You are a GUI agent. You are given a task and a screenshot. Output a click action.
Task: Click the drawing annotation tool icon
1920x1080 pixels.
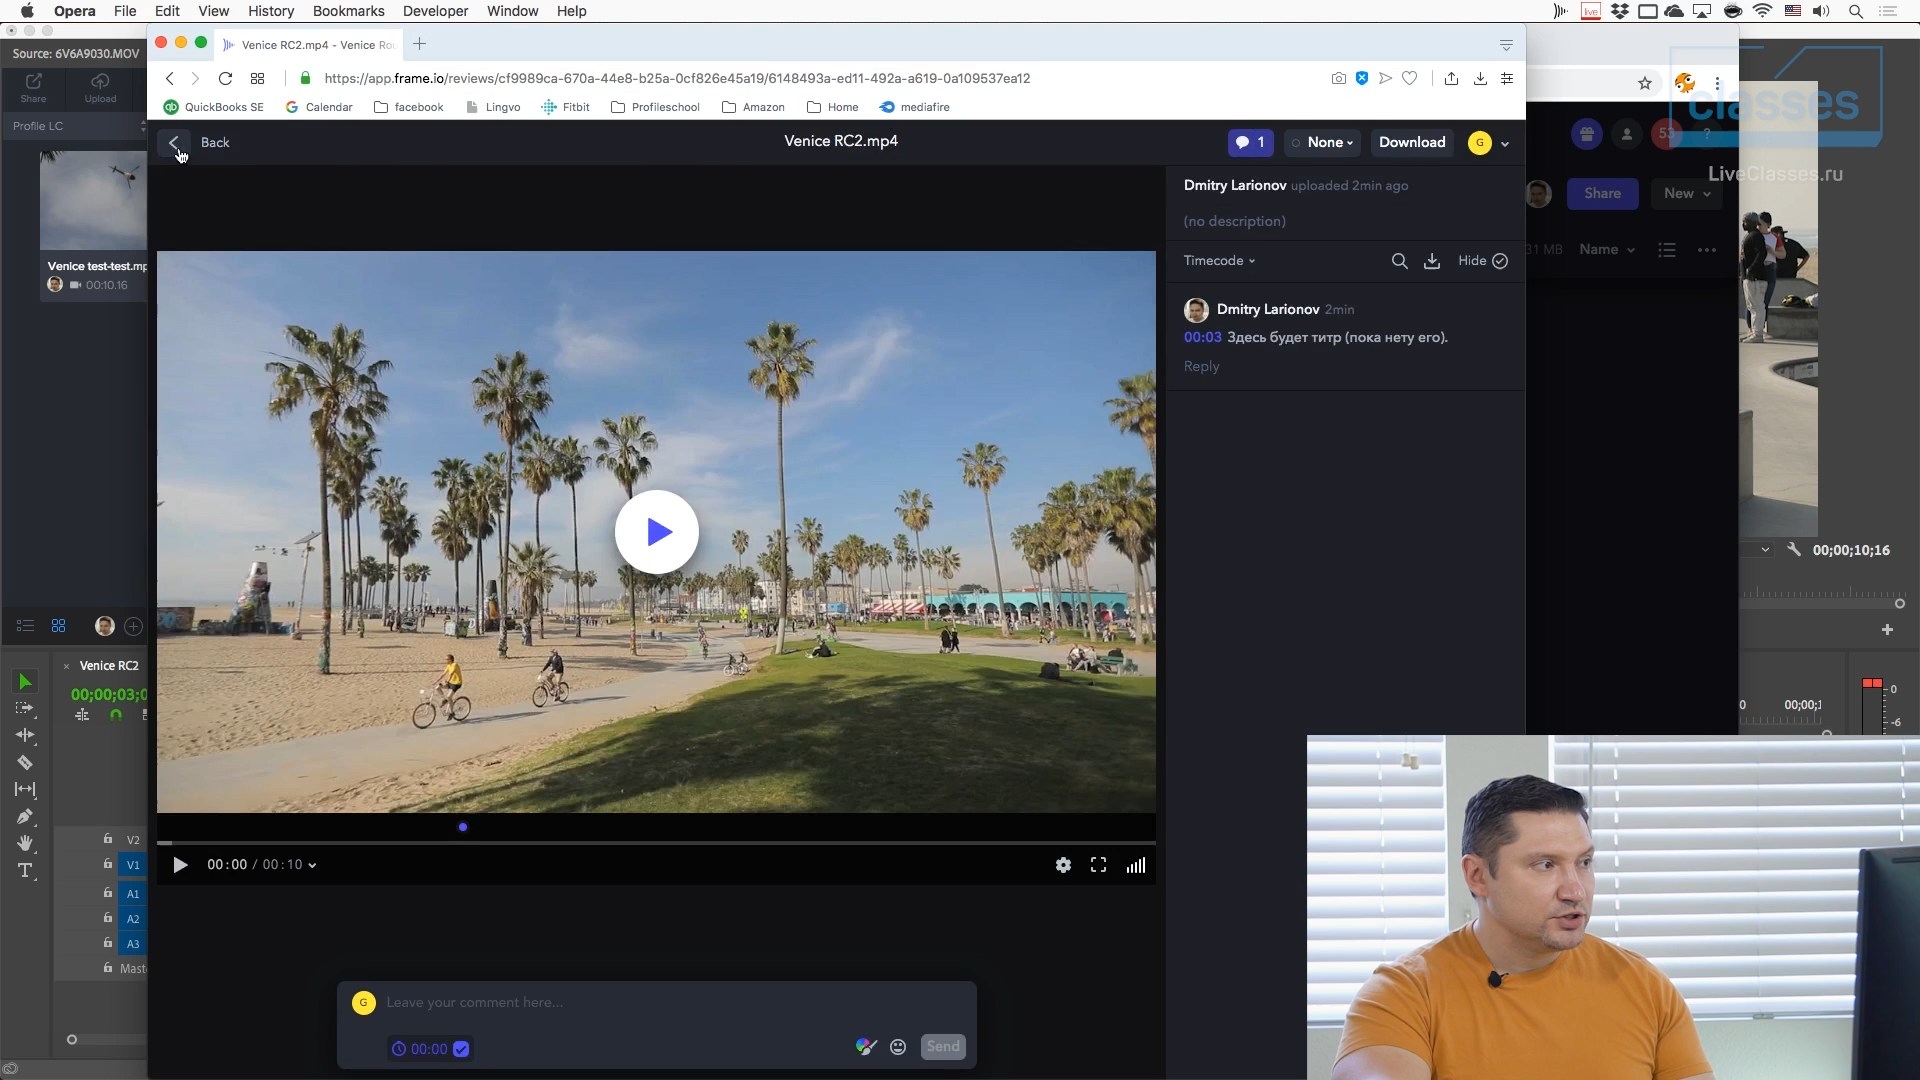(x=866, y=1047)
